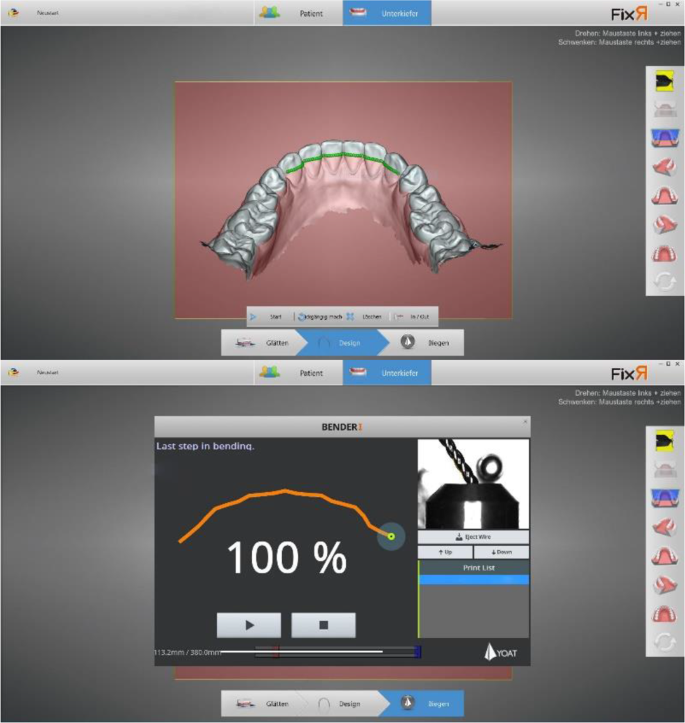Pick the red front-view arch icon, upper screenshot

pyautogui.click(x=664, y=196)
